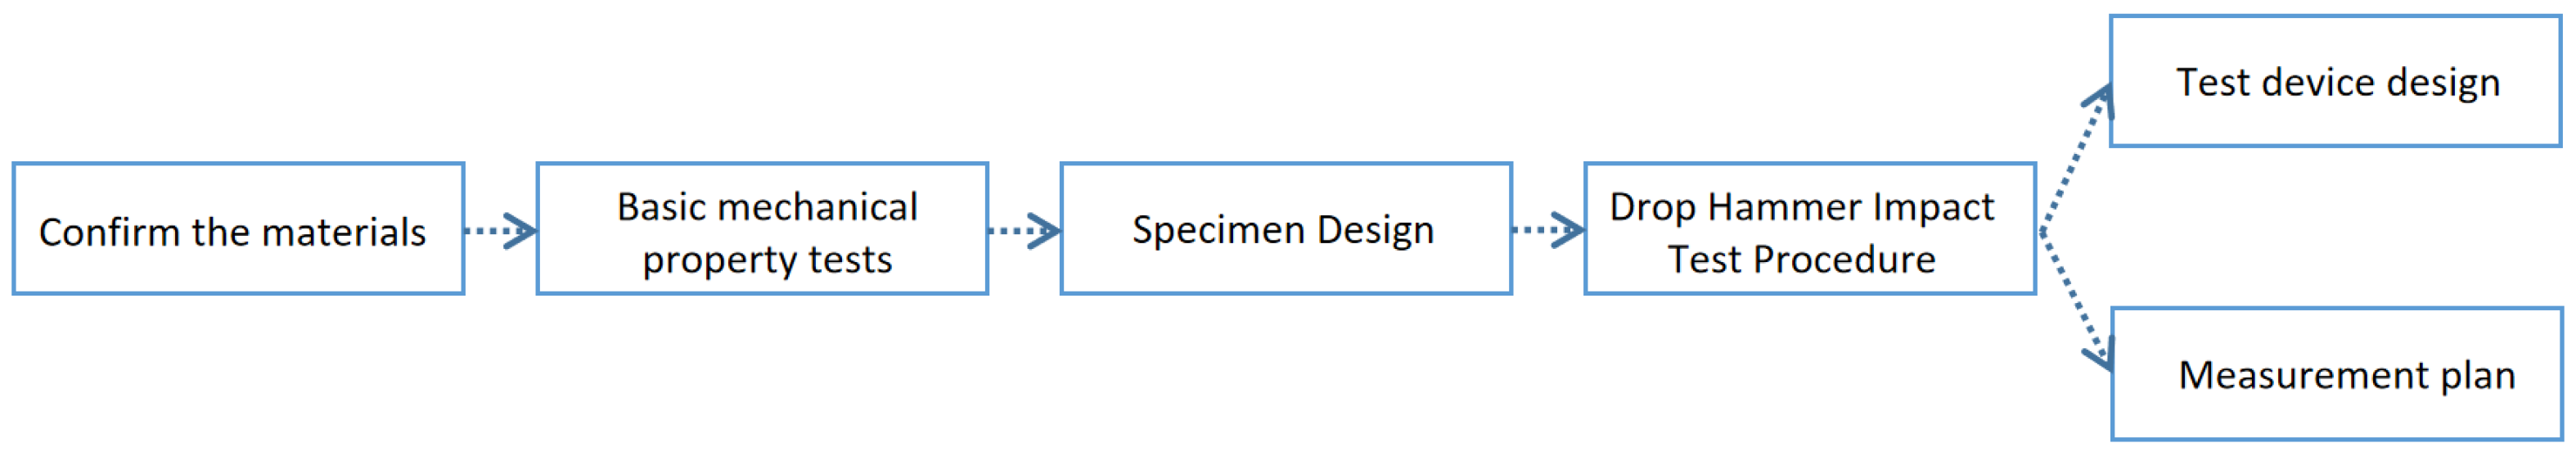2576x452 pixels.
Task: Click the word "device" in the top-right box
Action: coord(2317,82)
